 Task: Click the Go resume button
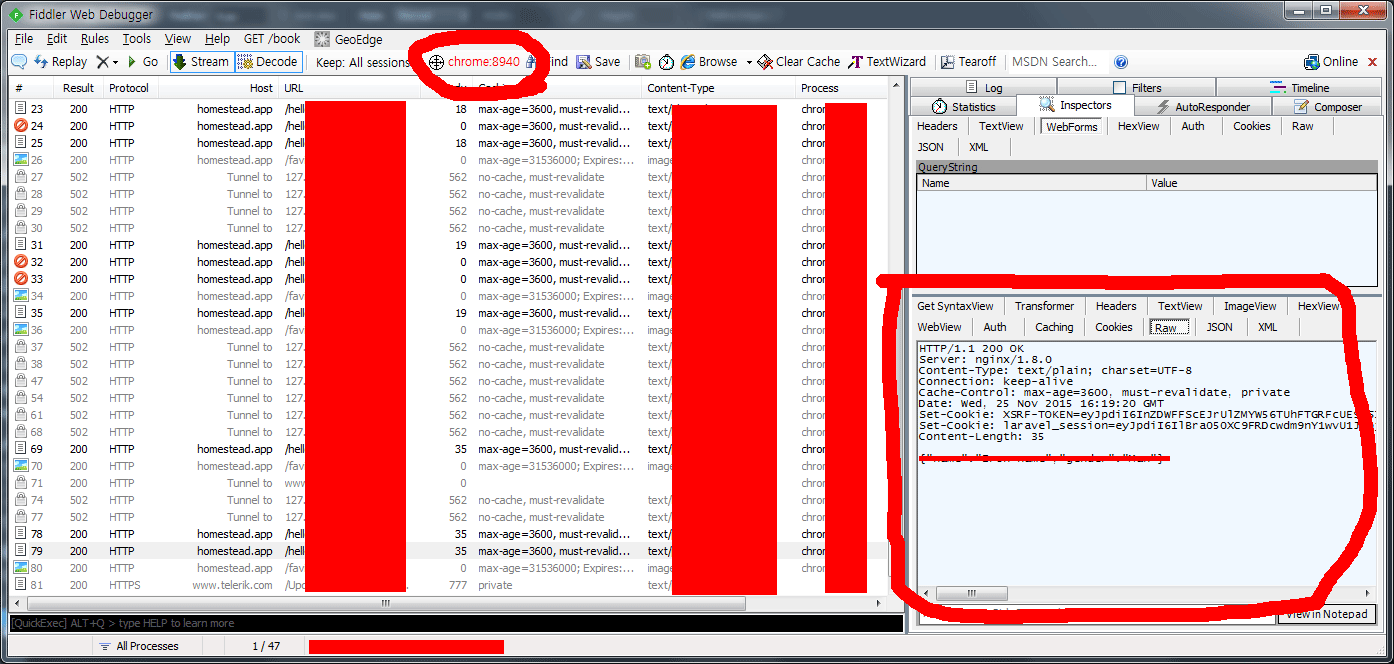coord(142,62)
